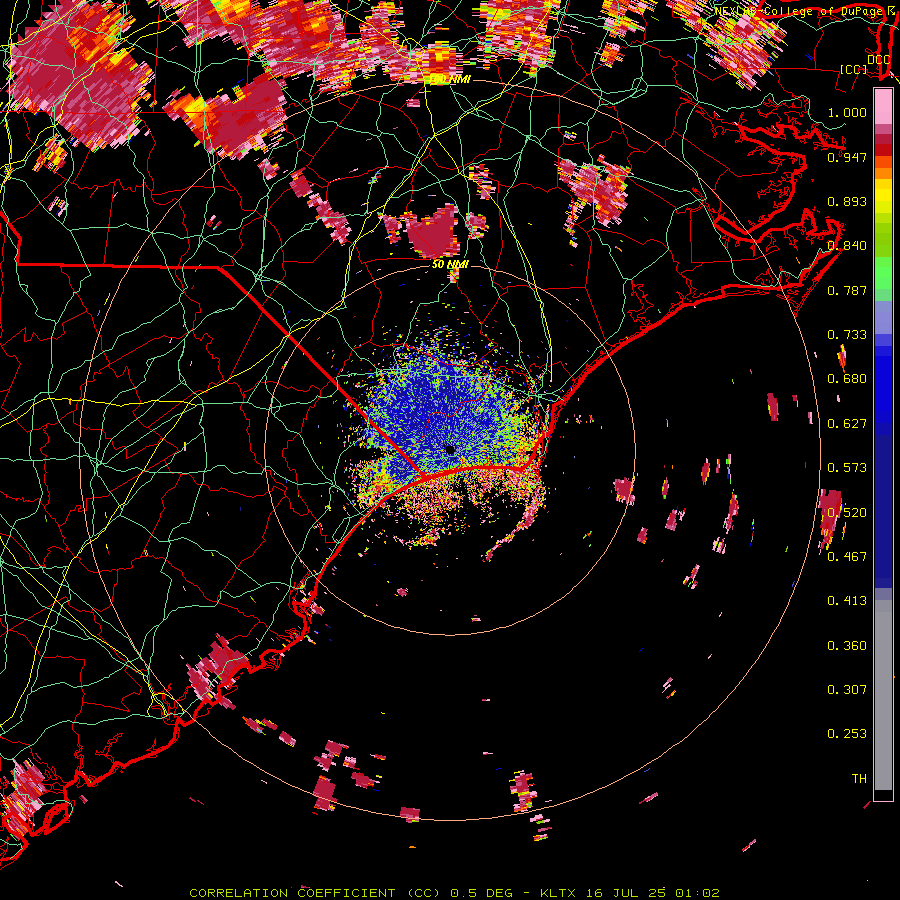Click the [CC] legend heading
Viewport: 900px width, 900px height.
click(853, 69)
